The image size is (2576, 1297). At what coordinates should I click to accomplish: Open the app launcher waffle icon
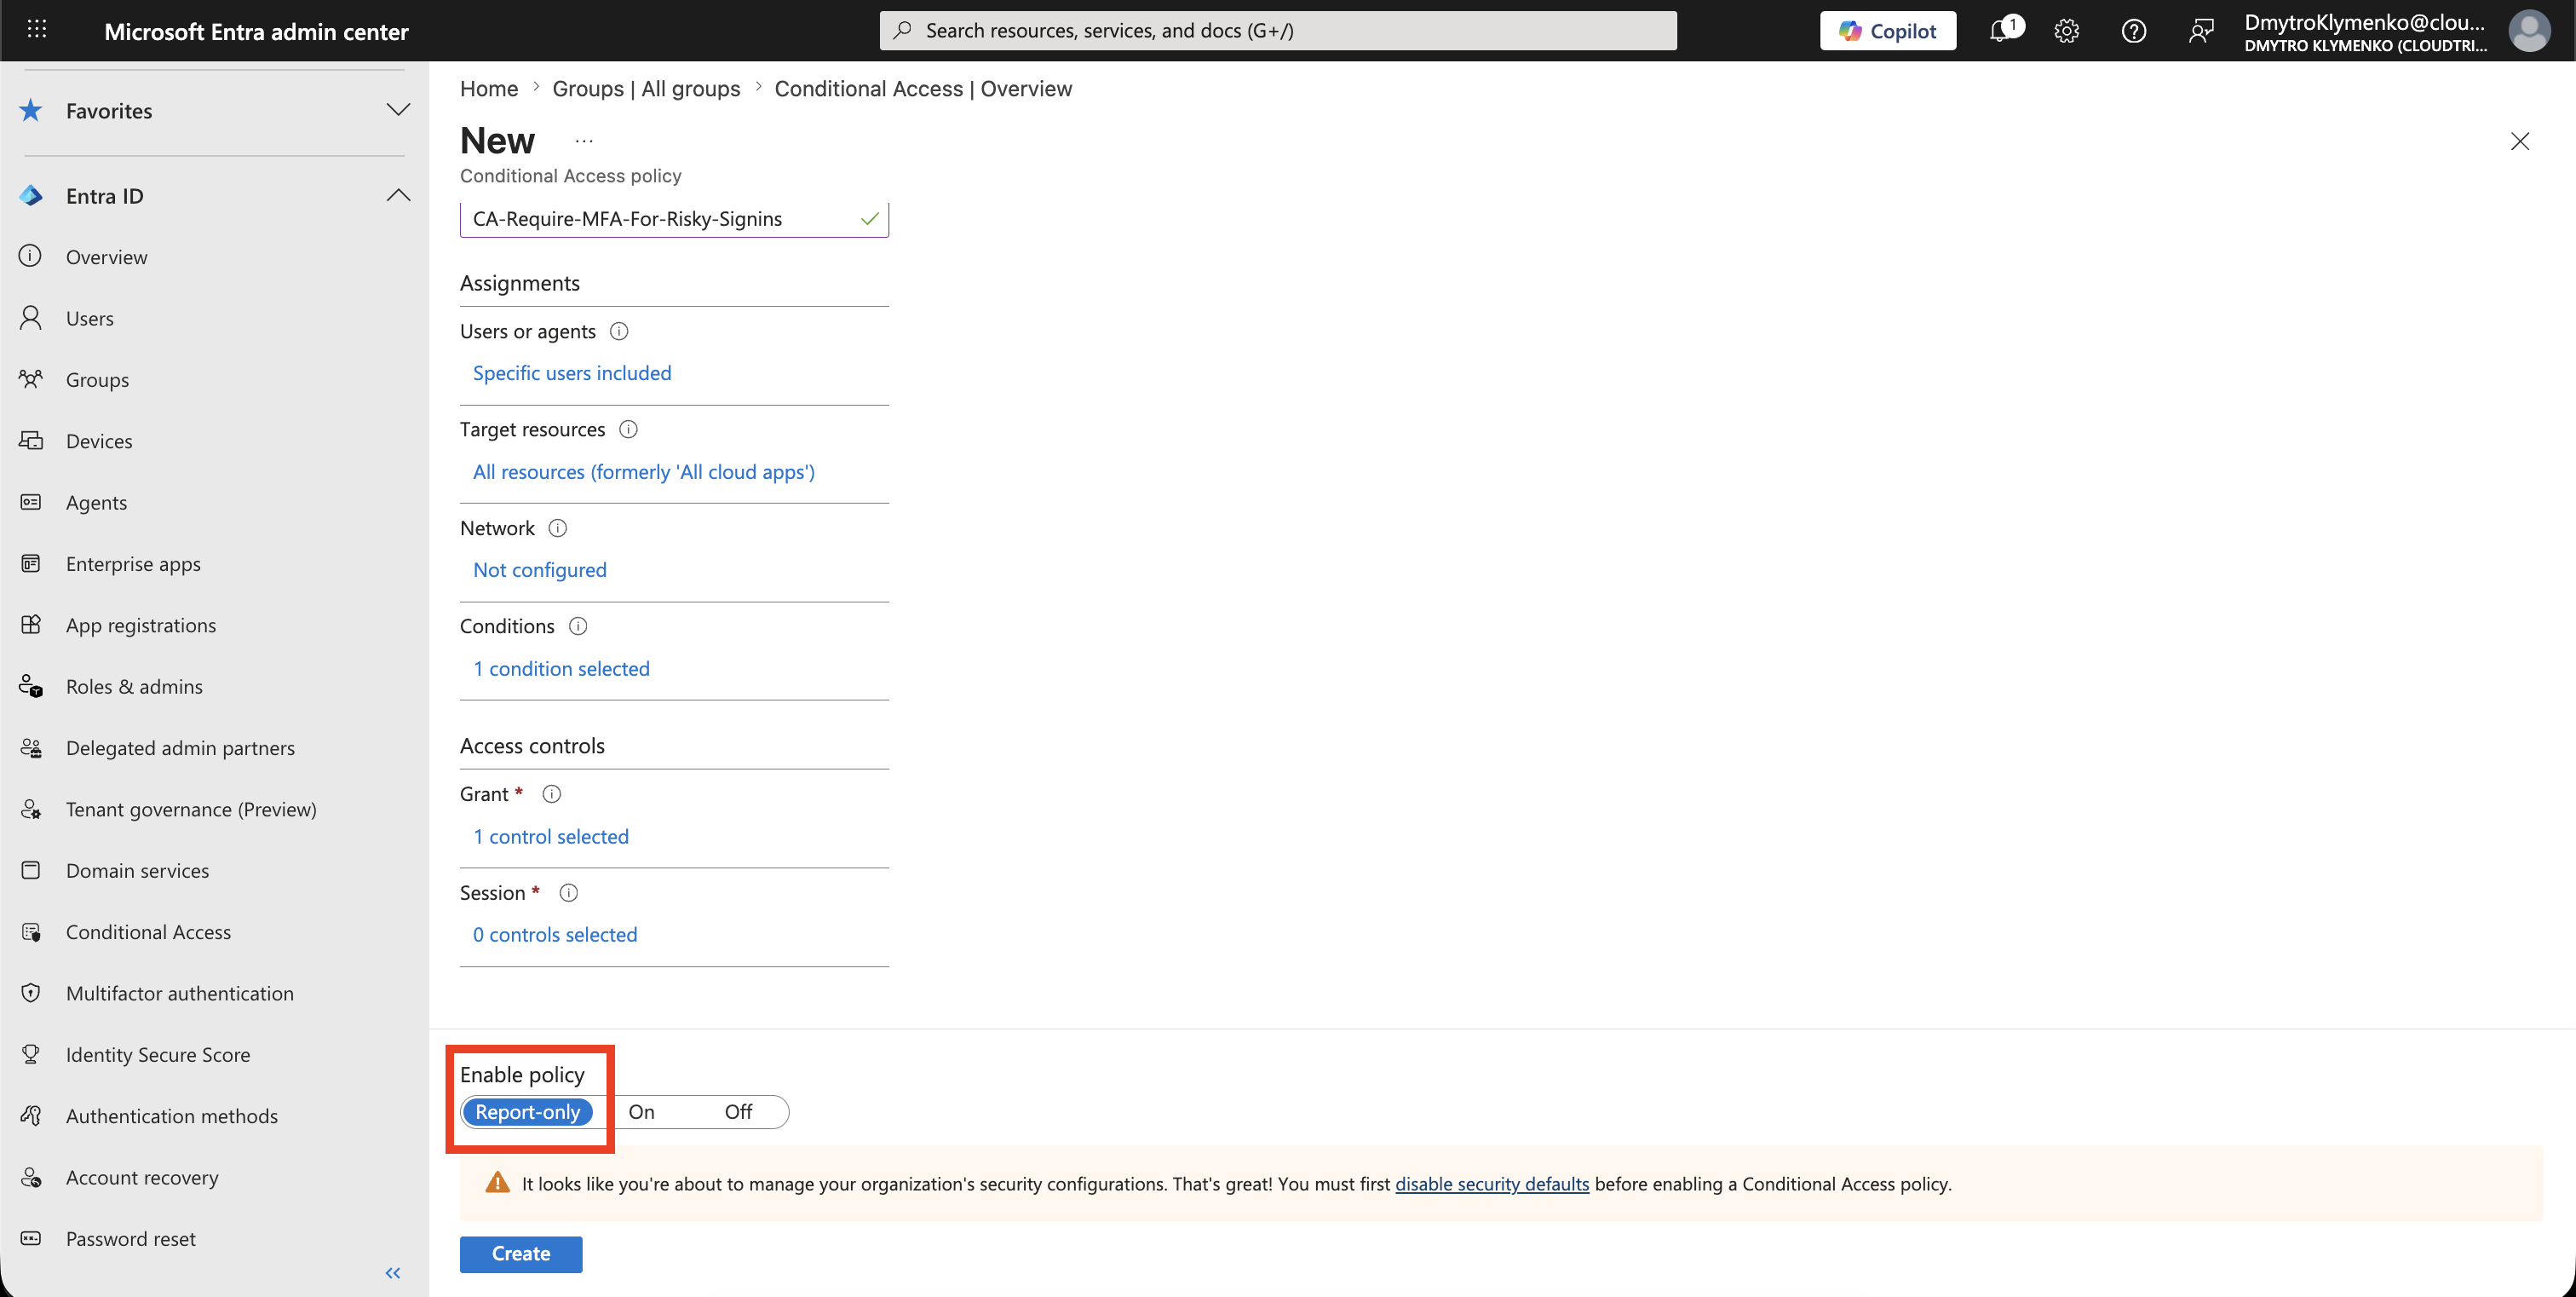[37, 30]
